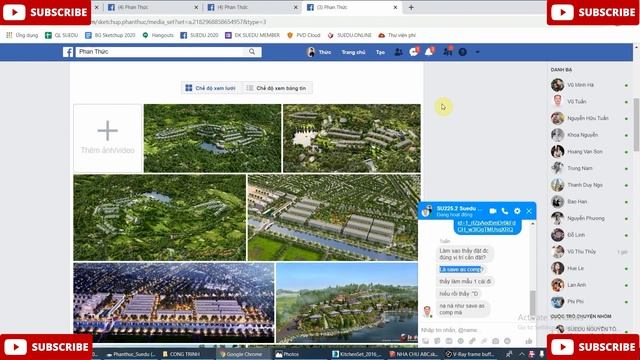Open the Ứng dụng apps bookmark
The width and height of the screenshot is (640, 360).
(22, 36)
